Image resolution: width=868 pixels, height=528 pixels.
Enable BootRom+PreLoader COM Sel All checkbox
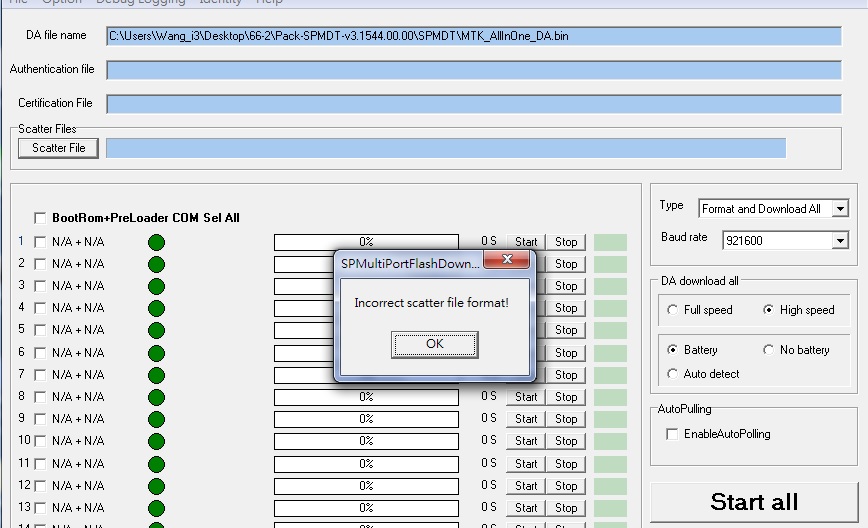(x=40, y=218)
